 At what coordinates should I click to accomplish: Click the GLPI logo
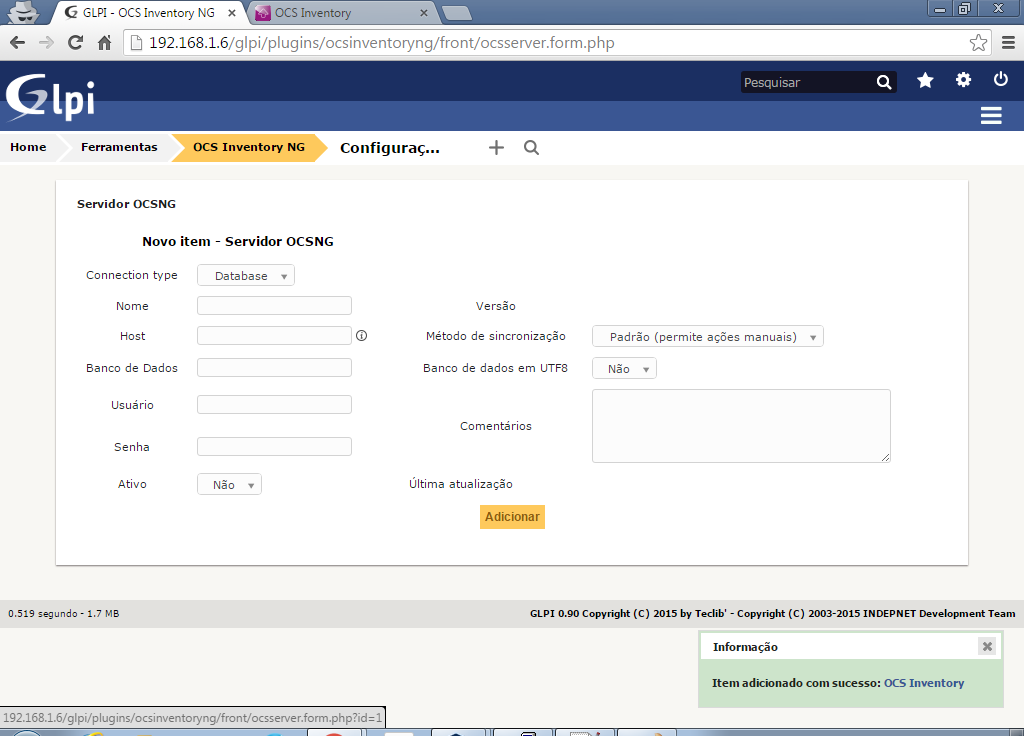pos(50,97)
